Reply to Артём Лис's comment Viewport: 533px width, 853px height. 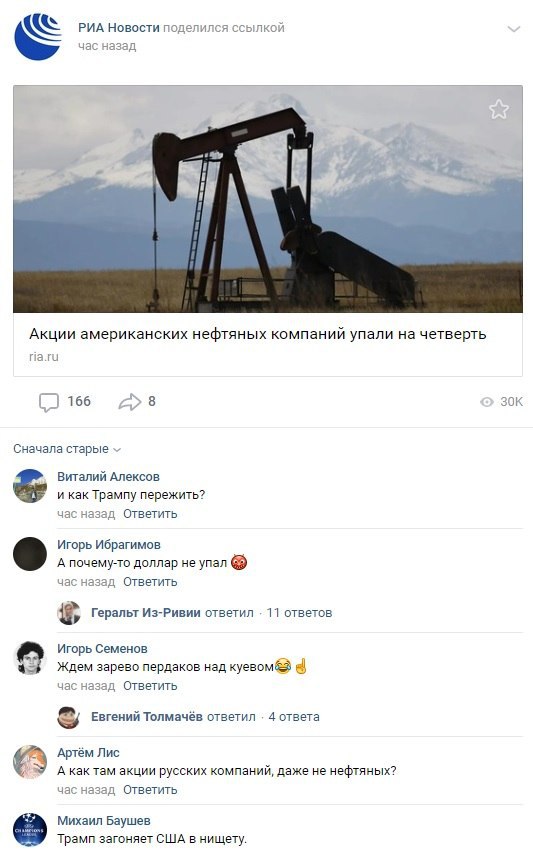pyautogui.click(x=150, y=789)
